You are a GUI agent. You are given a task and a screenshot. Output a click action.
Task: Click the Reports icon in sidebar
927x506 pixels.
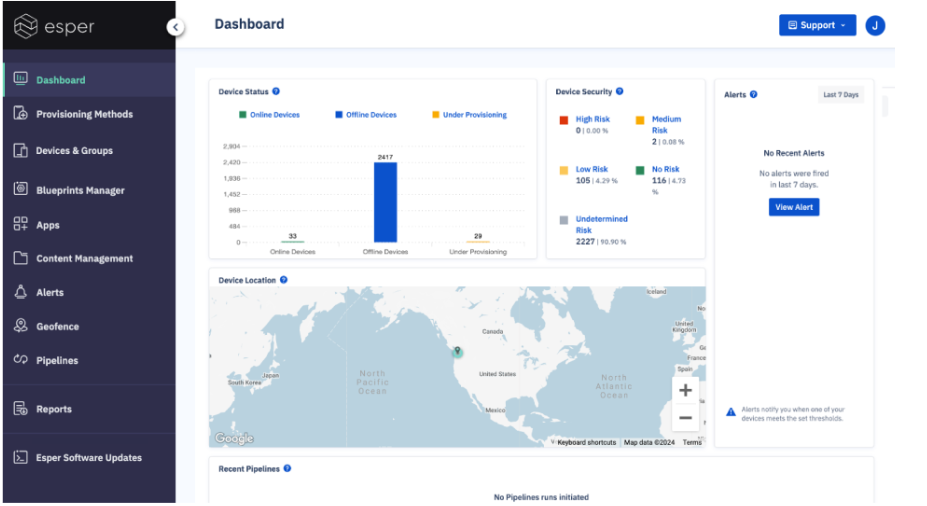[21, 408]
